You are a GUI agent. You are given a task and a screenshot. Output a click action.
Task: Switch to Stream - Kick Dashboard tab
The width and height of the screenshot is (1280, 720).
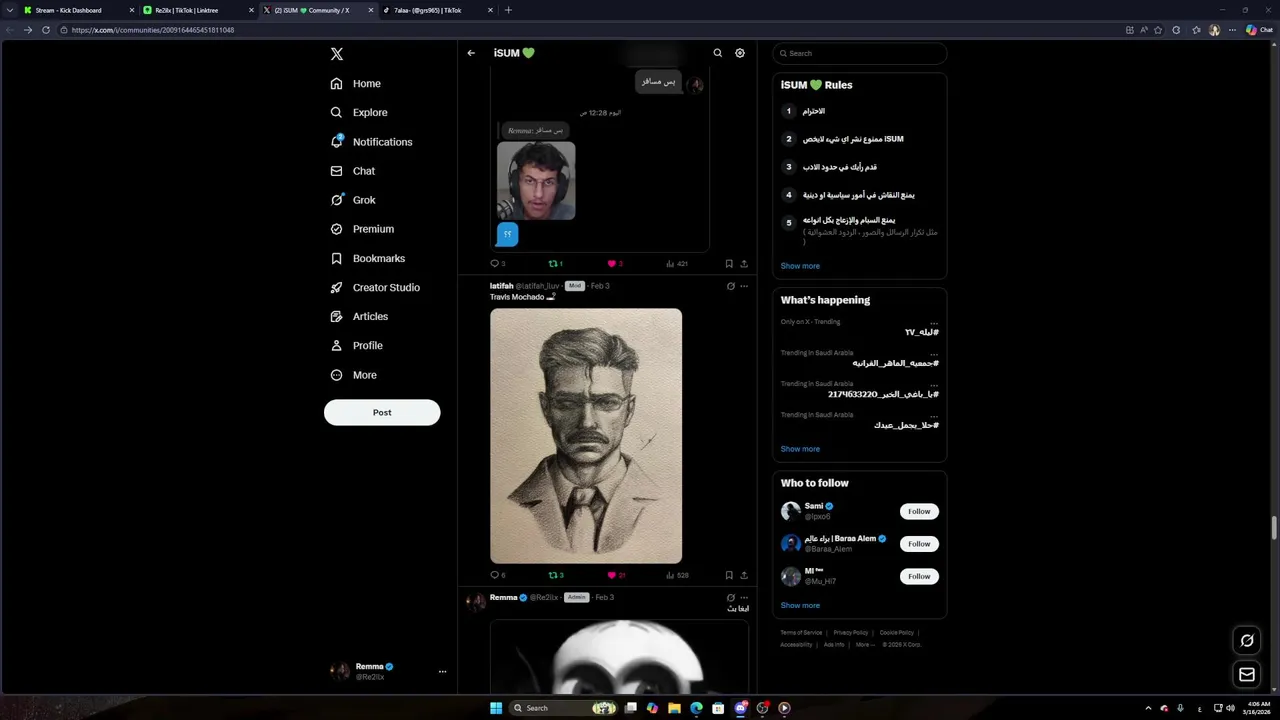click(78, 10)
